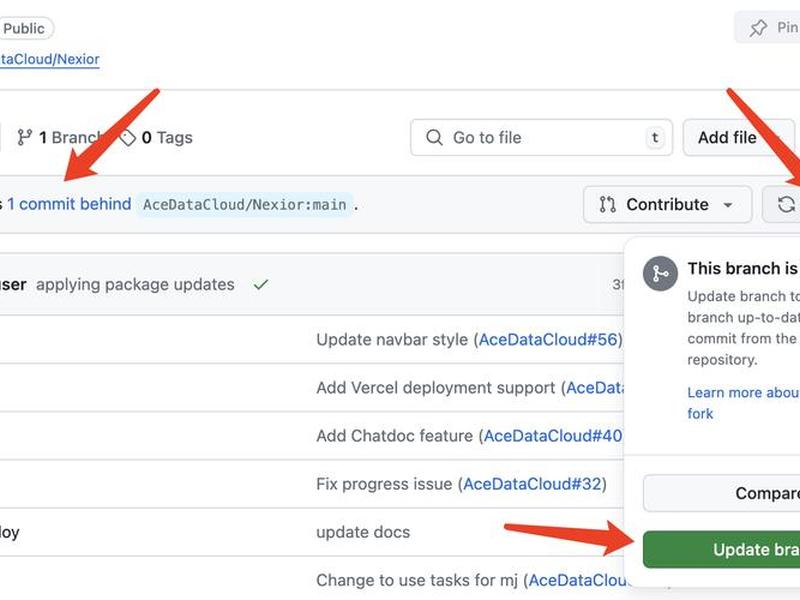The width and height of the screenshot is (800, 600).
Task: Click the Sync fork refresh icon
Action: (786, 205)
